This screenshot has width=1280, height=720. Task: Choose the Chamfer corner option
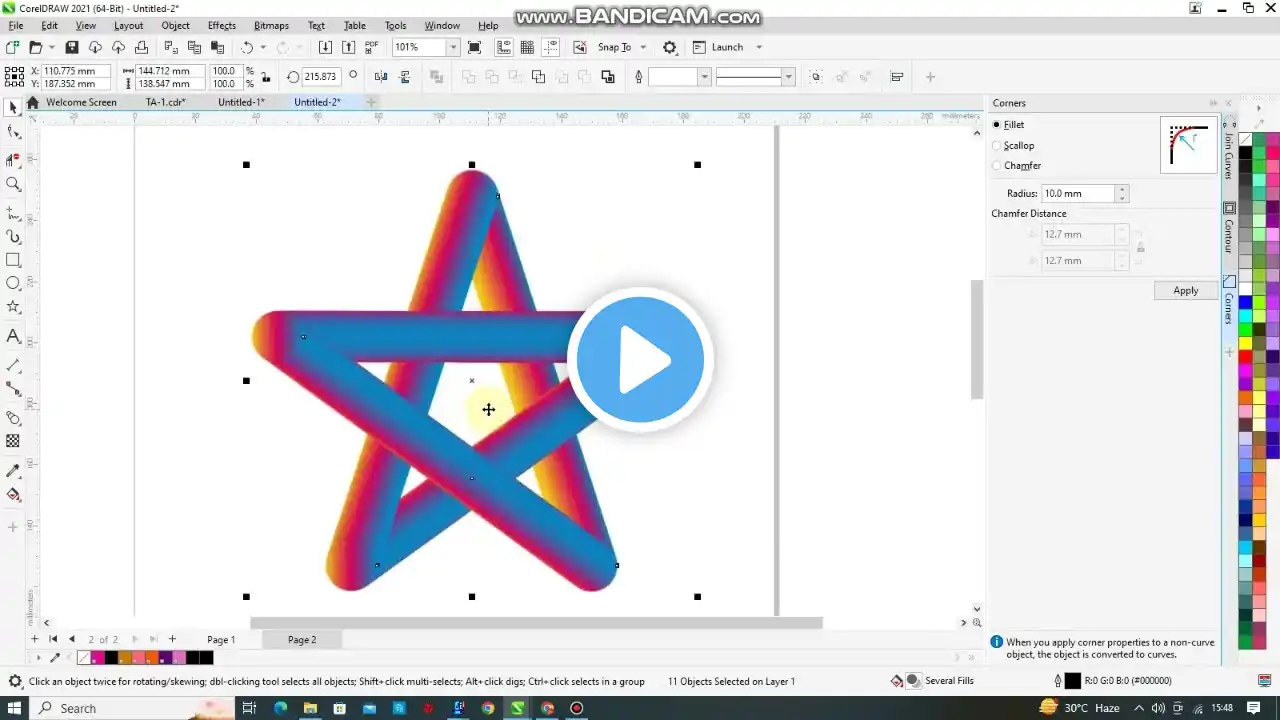[x=996, y=165]
